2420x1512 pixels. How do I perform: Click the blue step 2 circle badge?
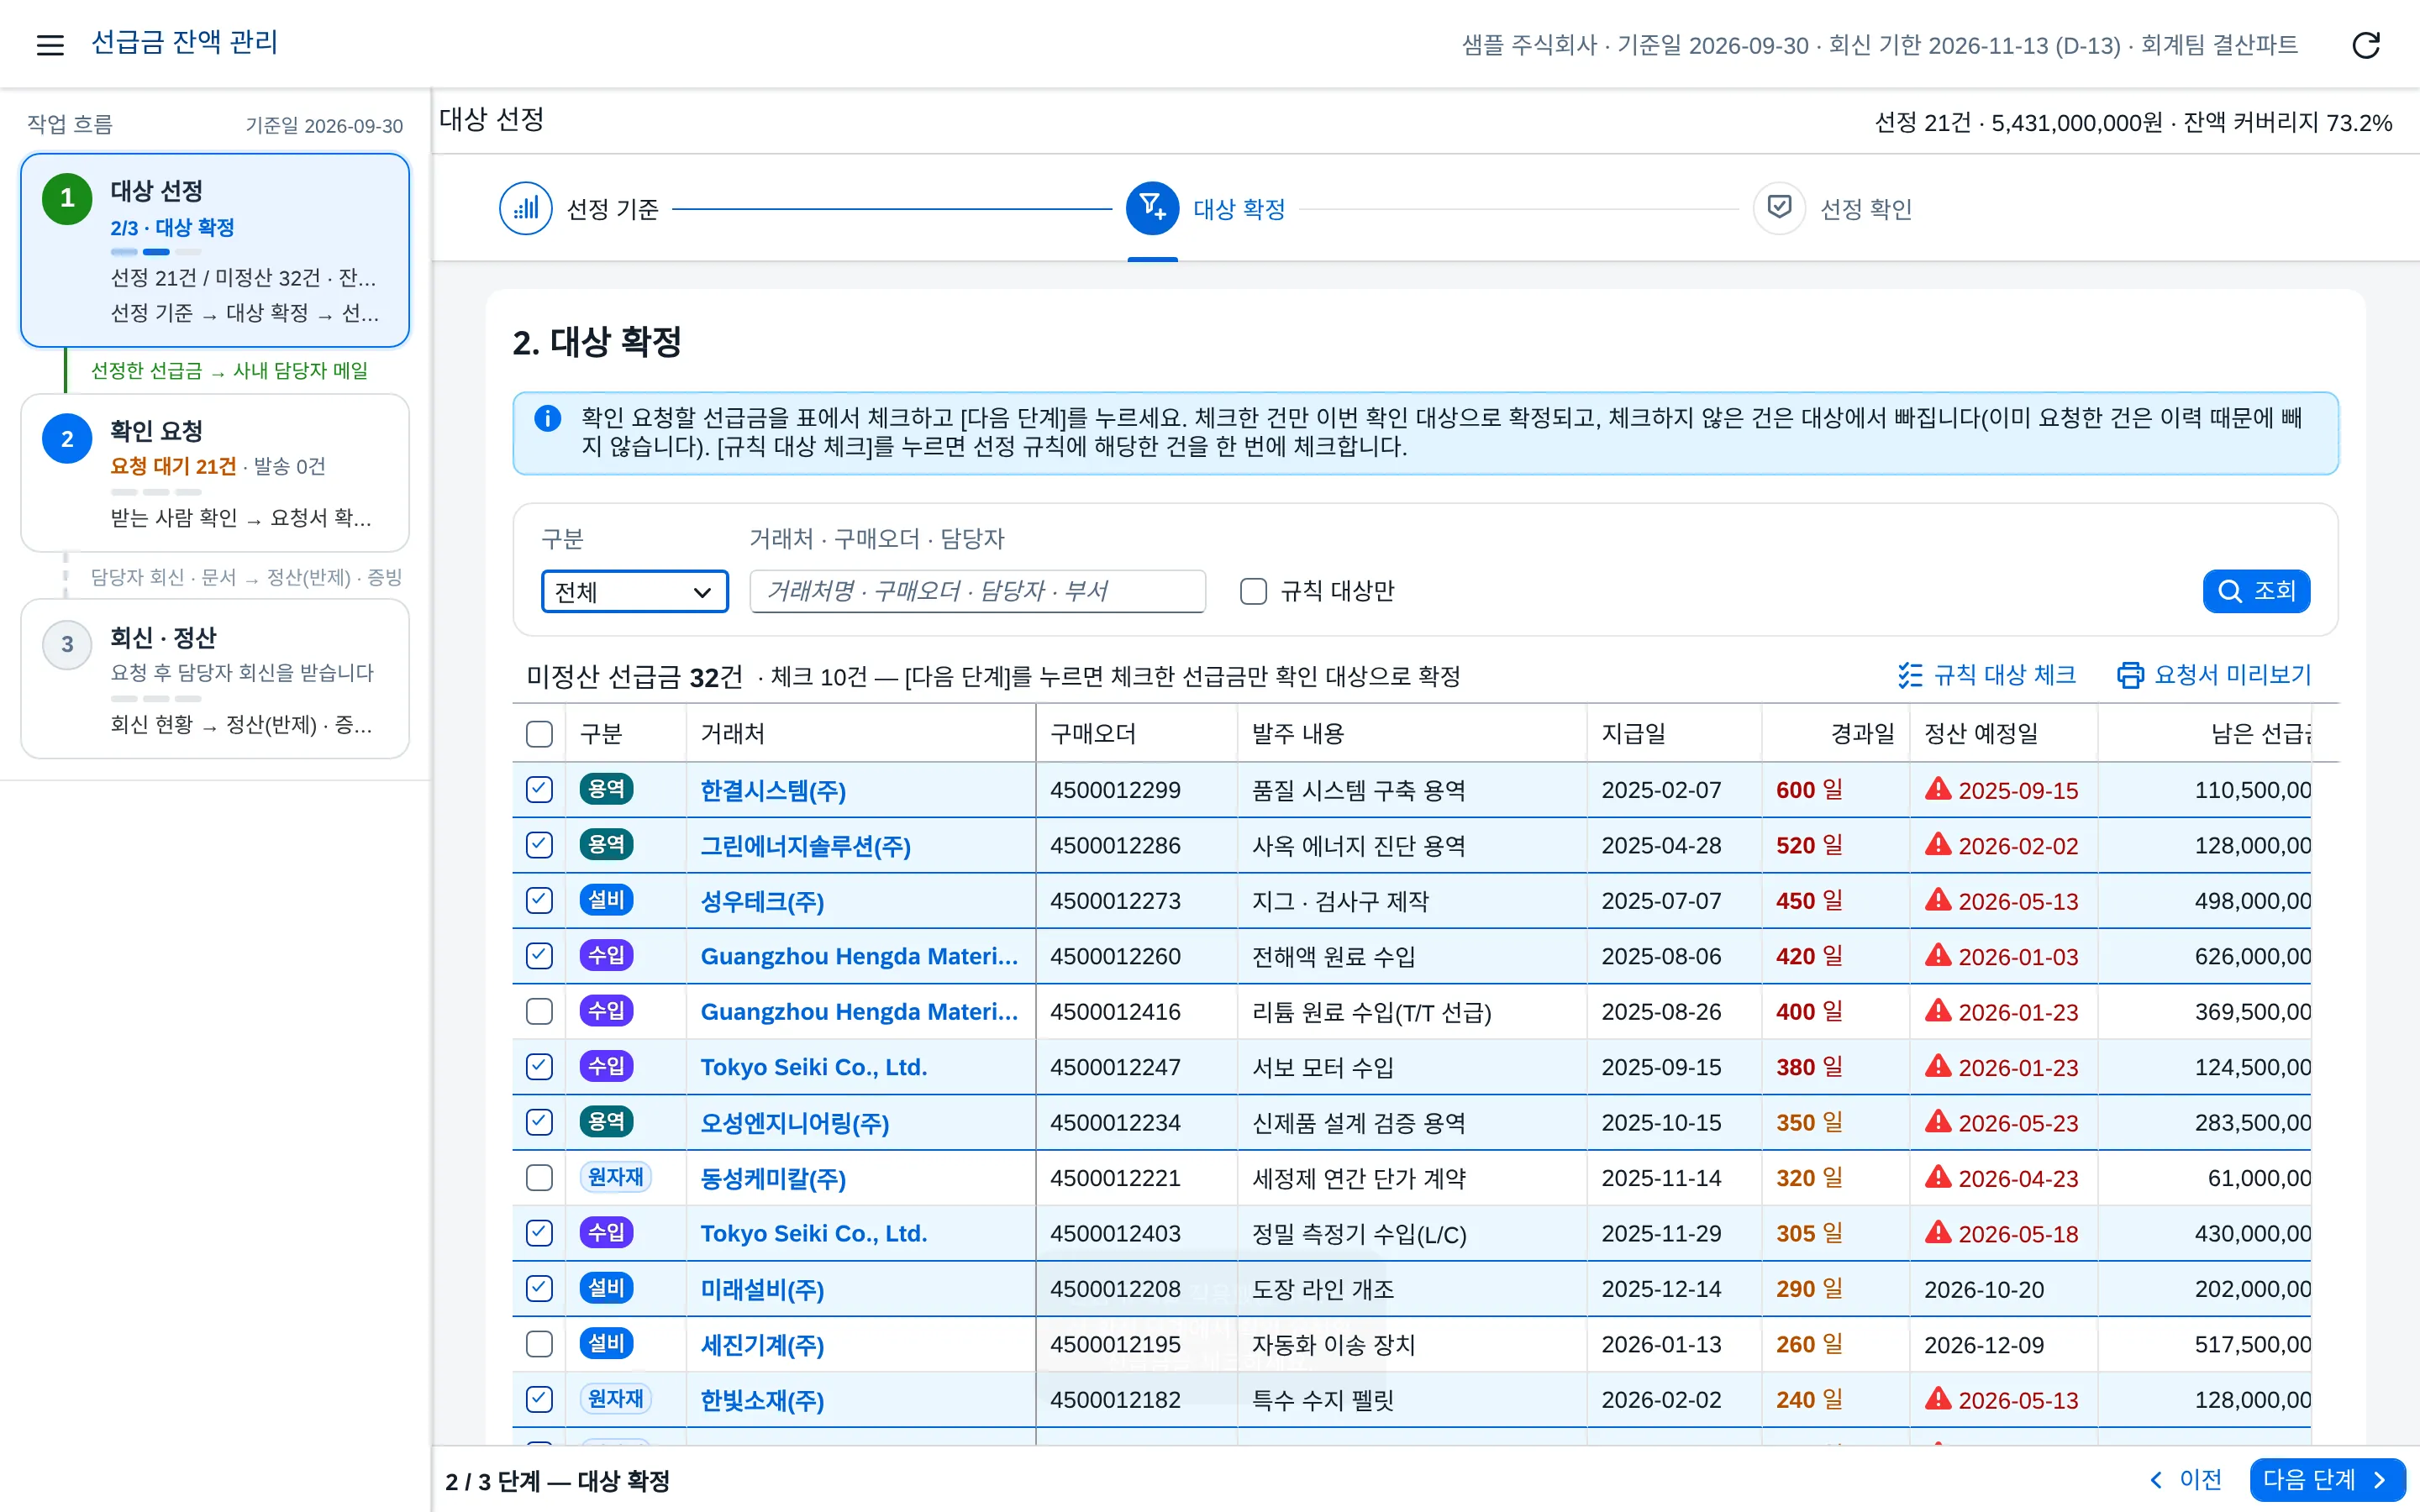tap(67, 438)
